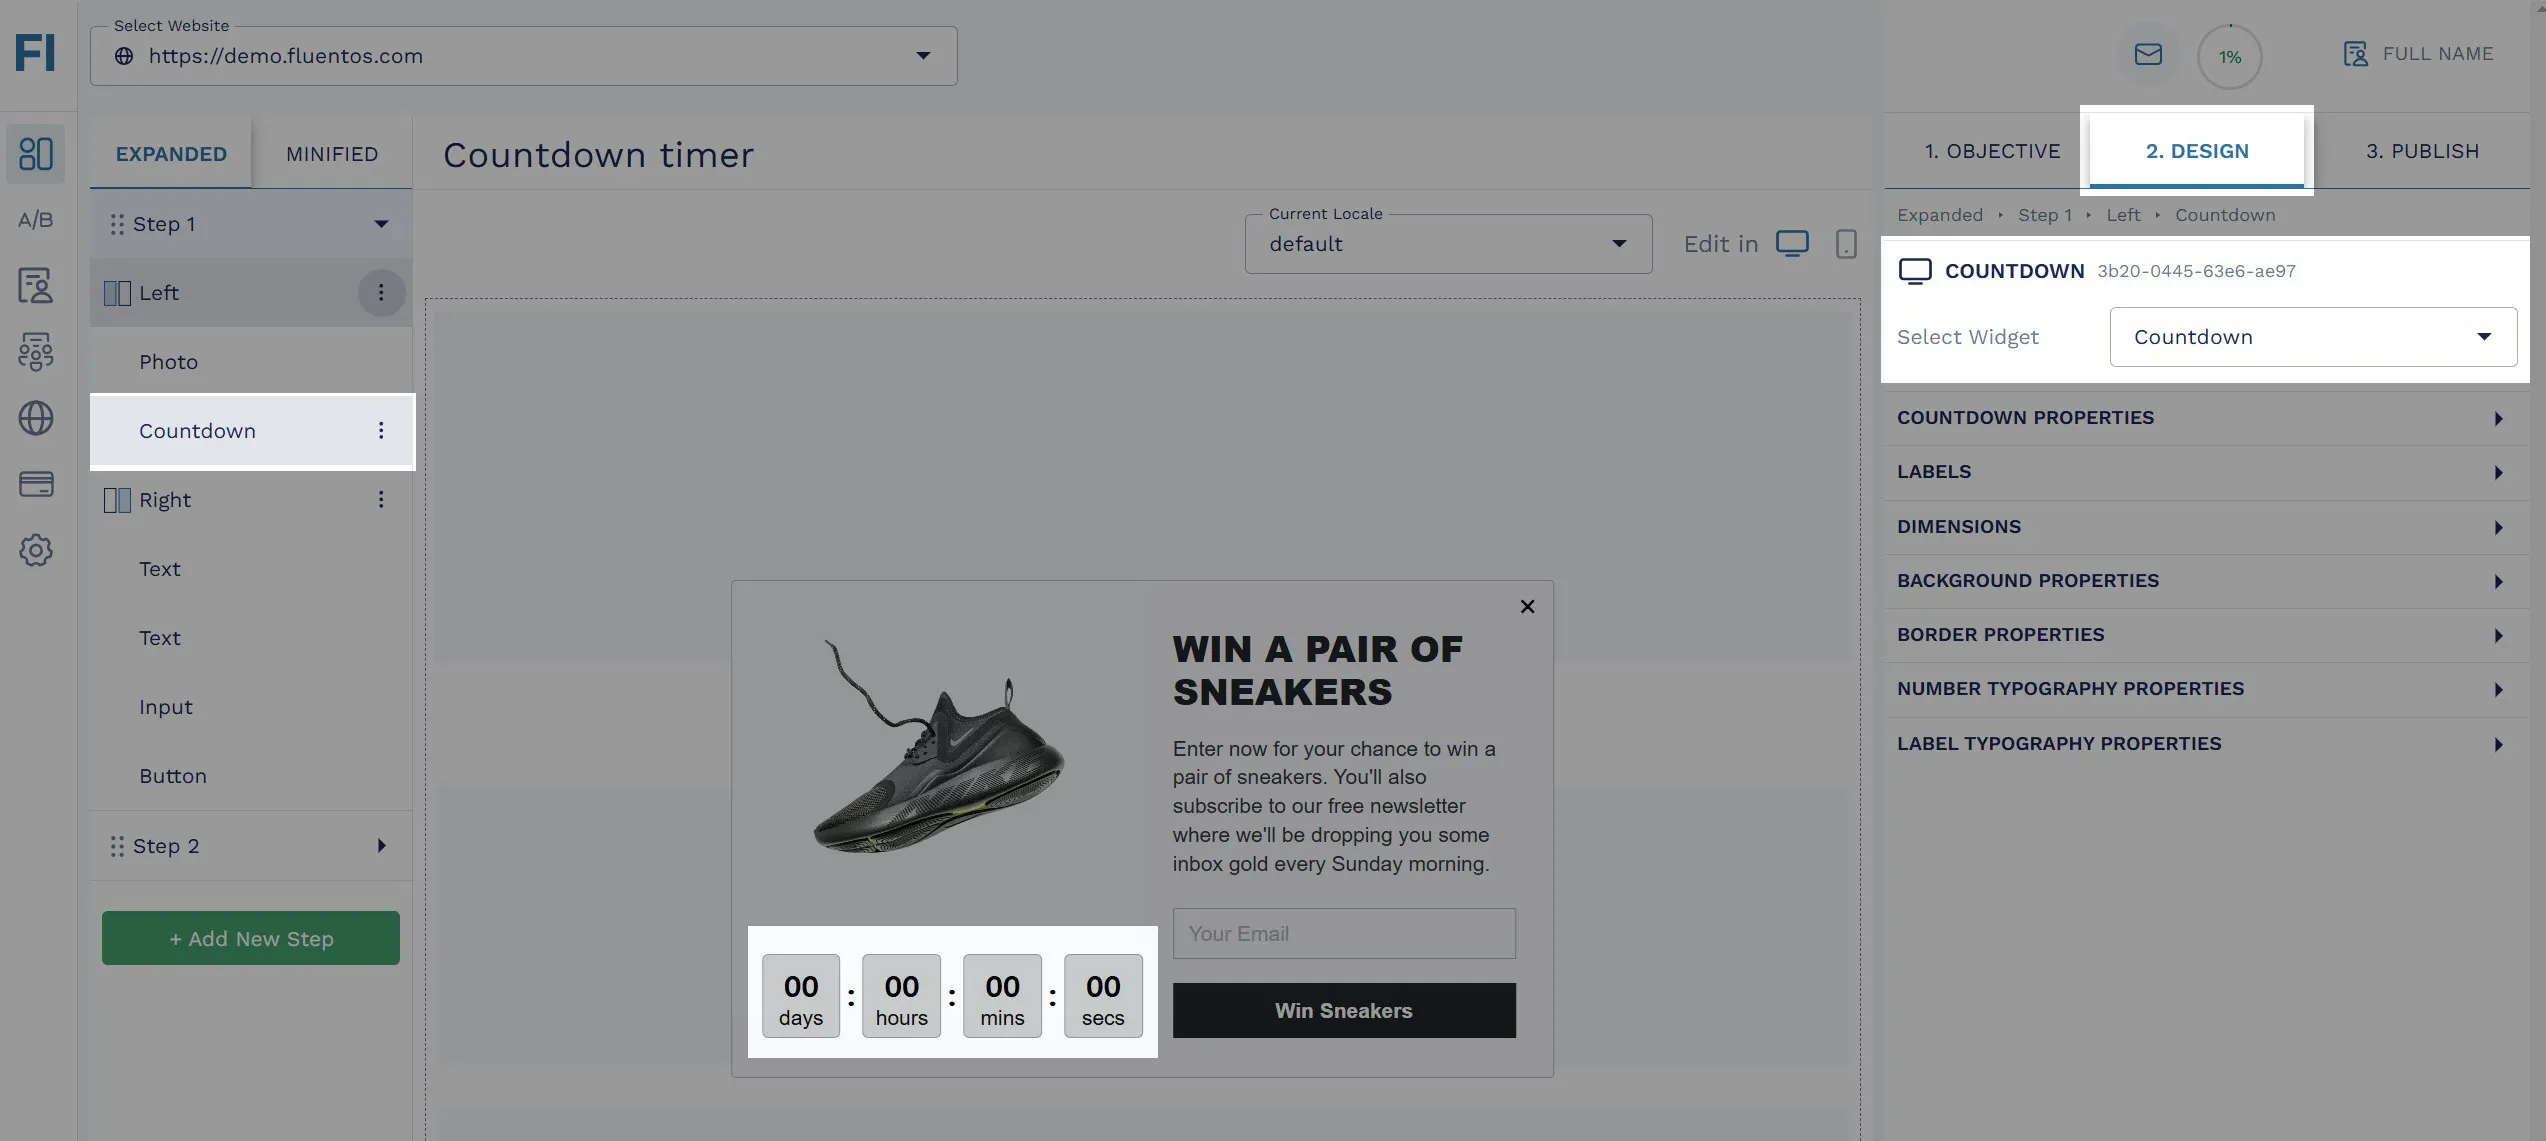This screenshot has width=2546, height=1141.
Task: Go to 1. OBJECTIVE tab
Action: pos(1992,151)
